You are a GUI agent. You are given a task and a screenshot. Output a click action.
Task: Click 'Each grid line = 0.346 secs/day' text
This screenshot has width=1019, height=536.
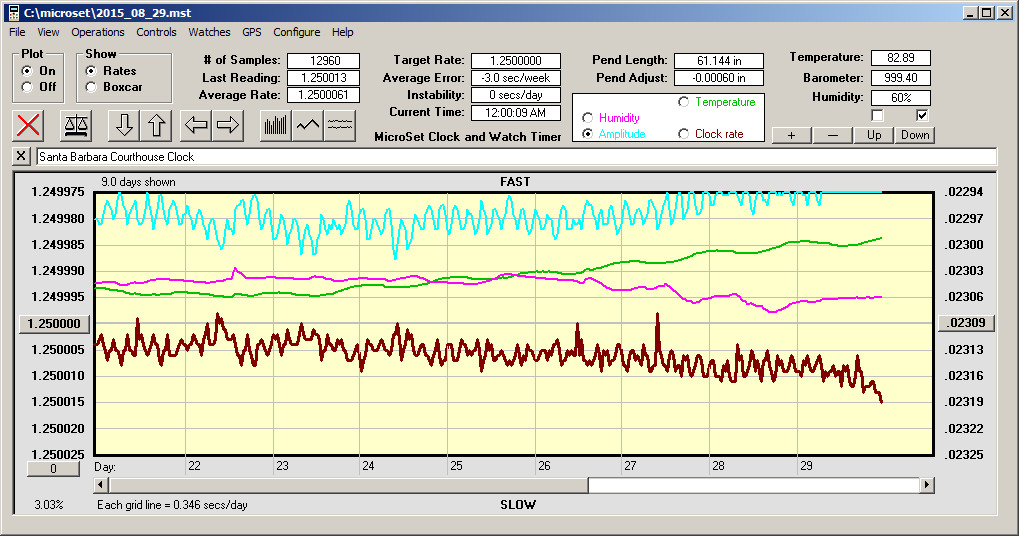click(x=172, y=505)
